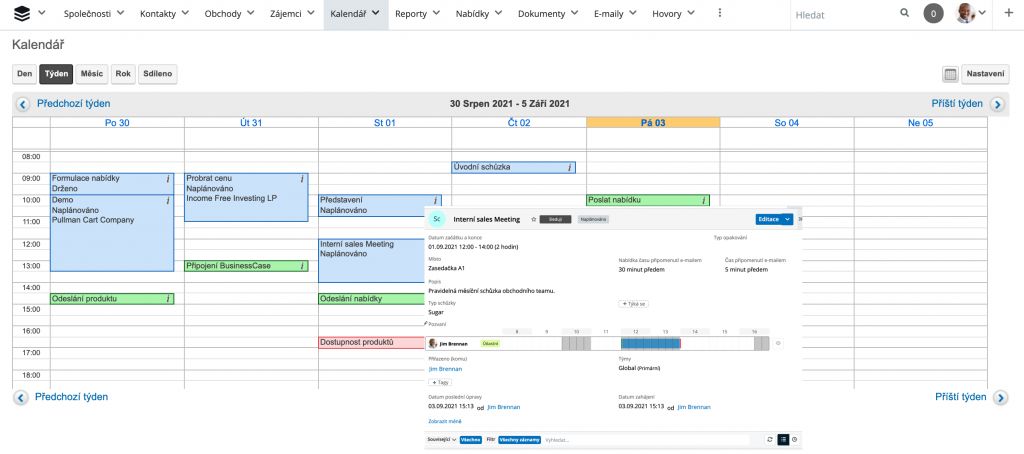Open dropdown arrow next to Editace button

tap(788, 218)
